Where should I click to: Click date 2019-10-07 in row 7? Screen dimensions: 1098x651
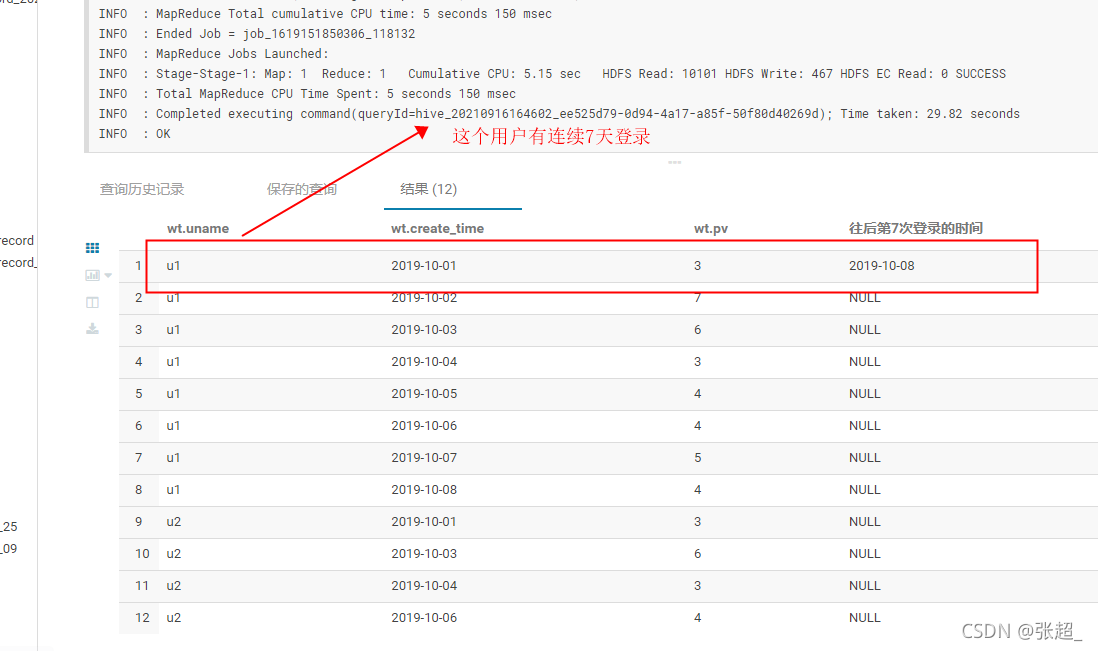point(424,458)
